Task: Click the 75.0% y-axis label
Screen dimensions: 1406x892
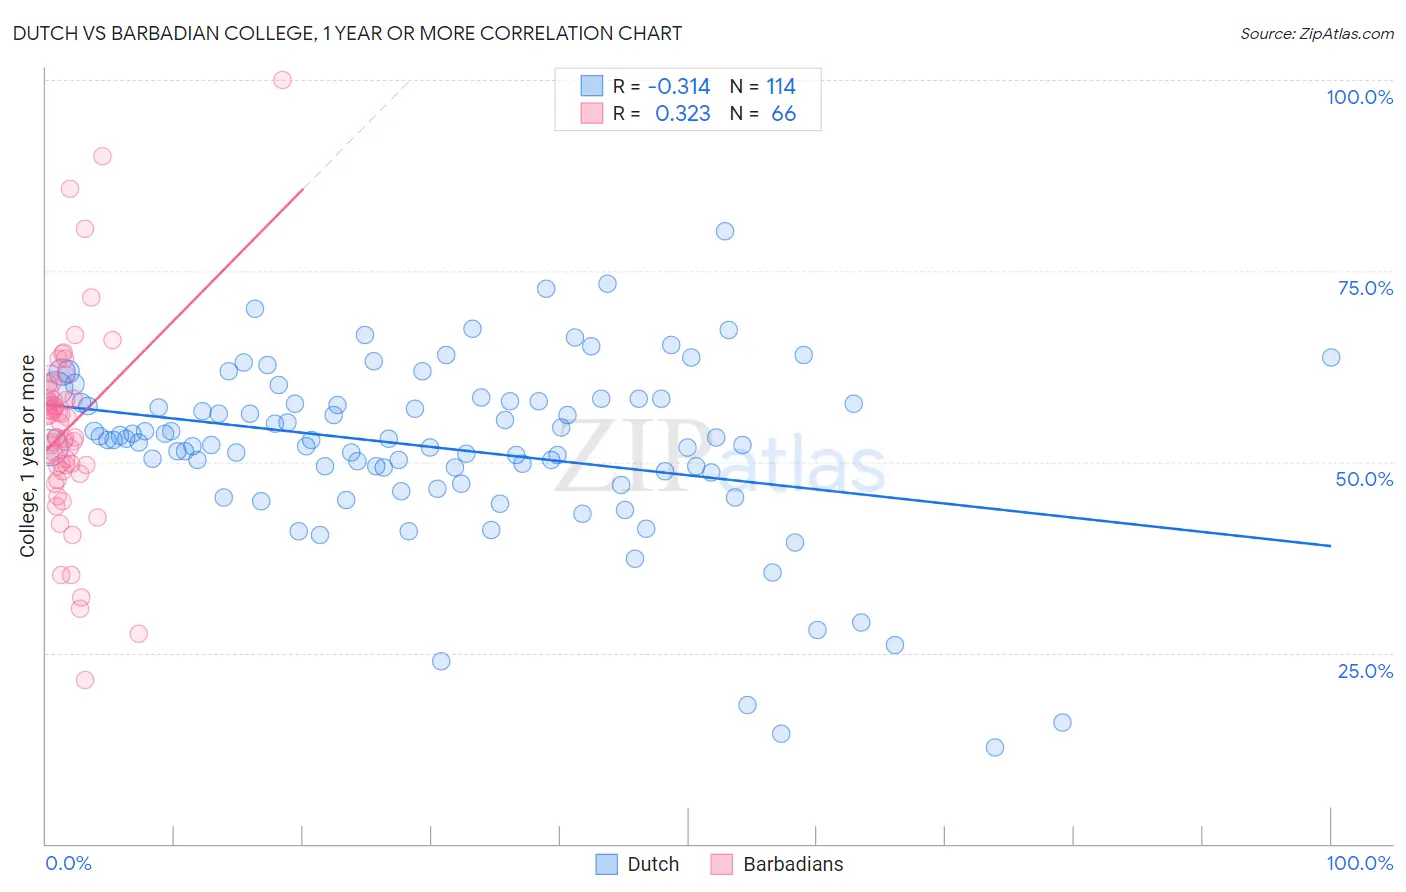Action: tap(1365, 288)
